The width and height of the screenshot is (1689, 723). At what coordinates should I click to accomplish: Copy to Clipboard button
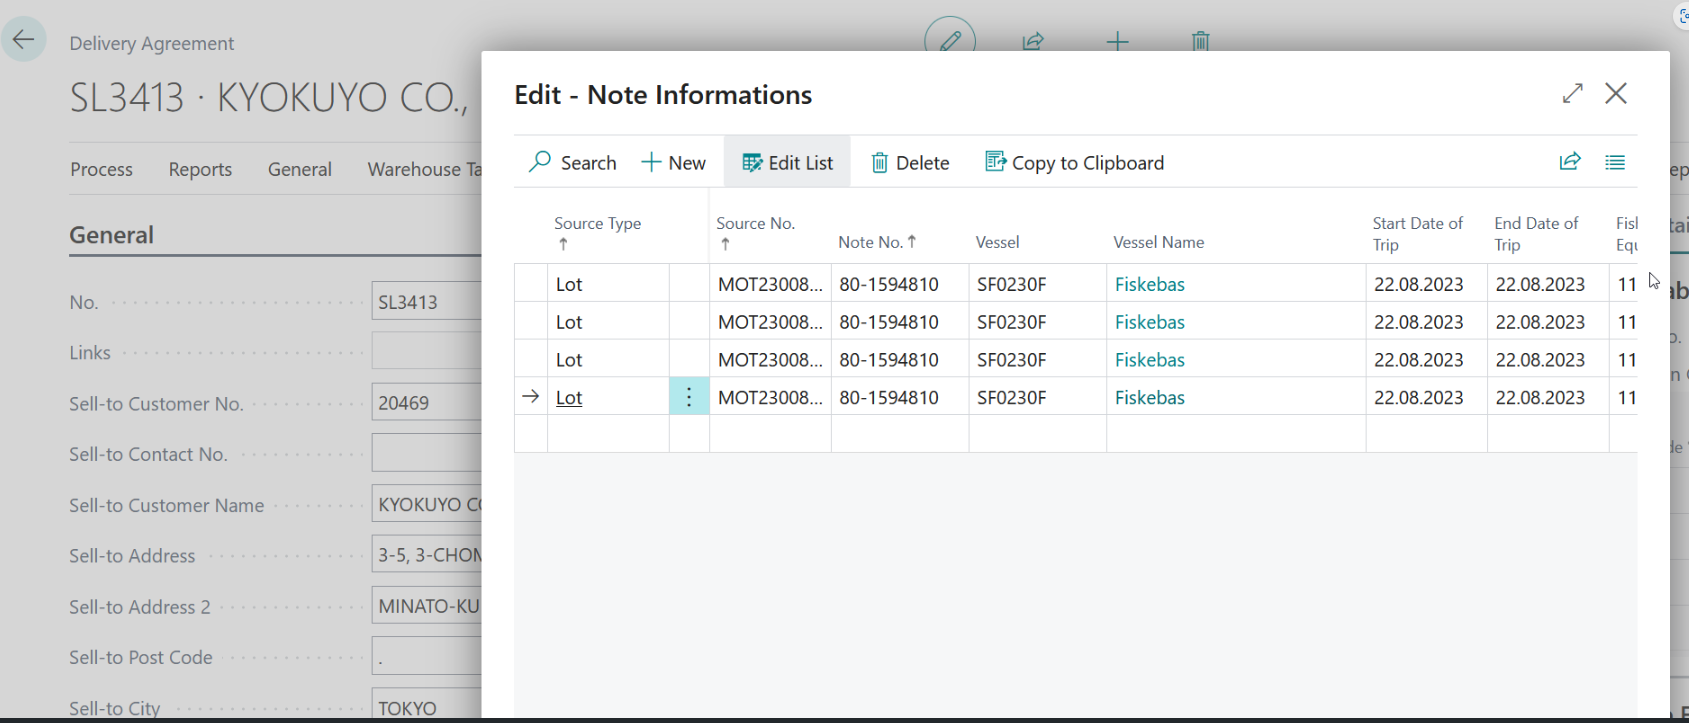pos(1075,163)
